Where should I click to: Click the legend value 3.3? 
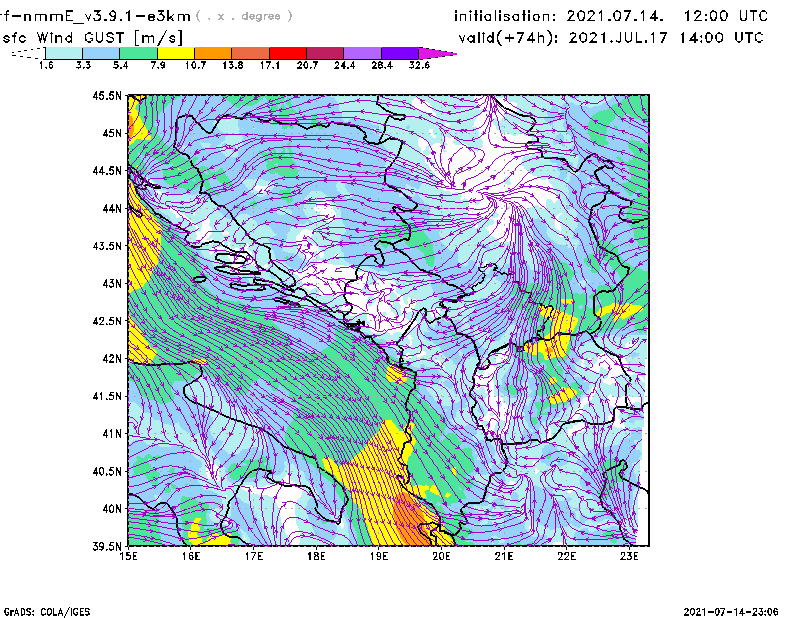83,65
